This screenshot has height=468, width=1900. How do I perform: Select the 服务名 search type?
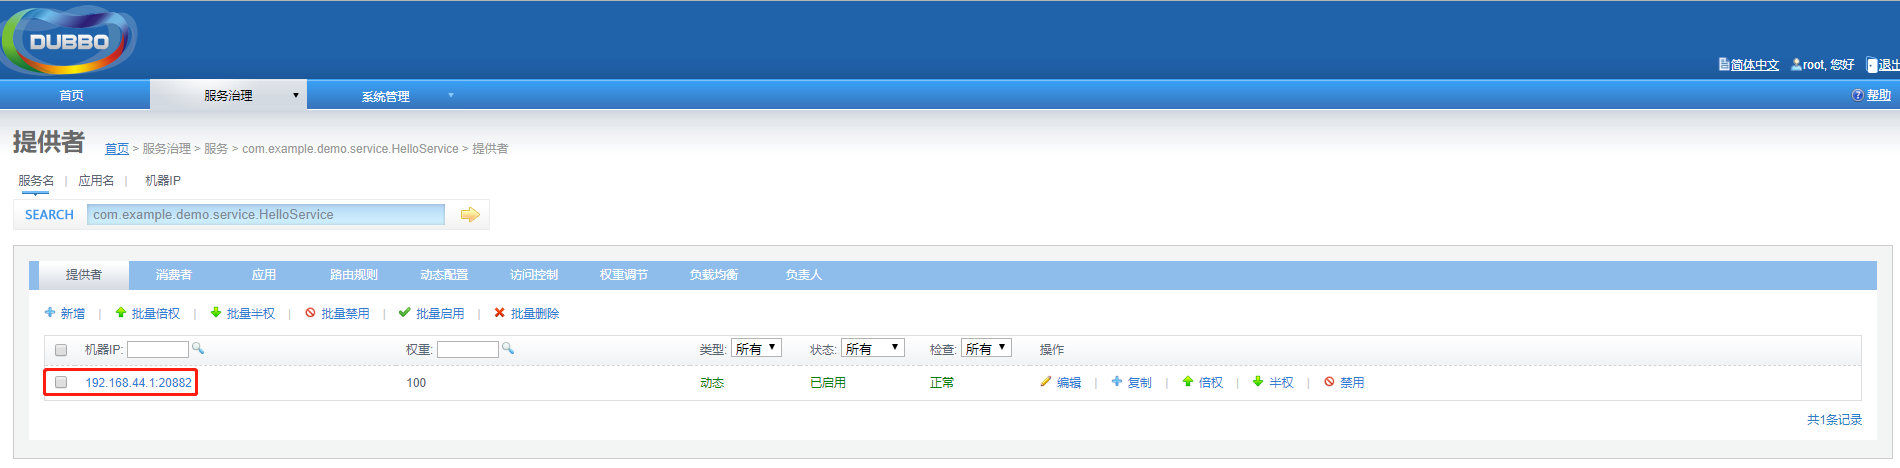click(x=36, y=181)
